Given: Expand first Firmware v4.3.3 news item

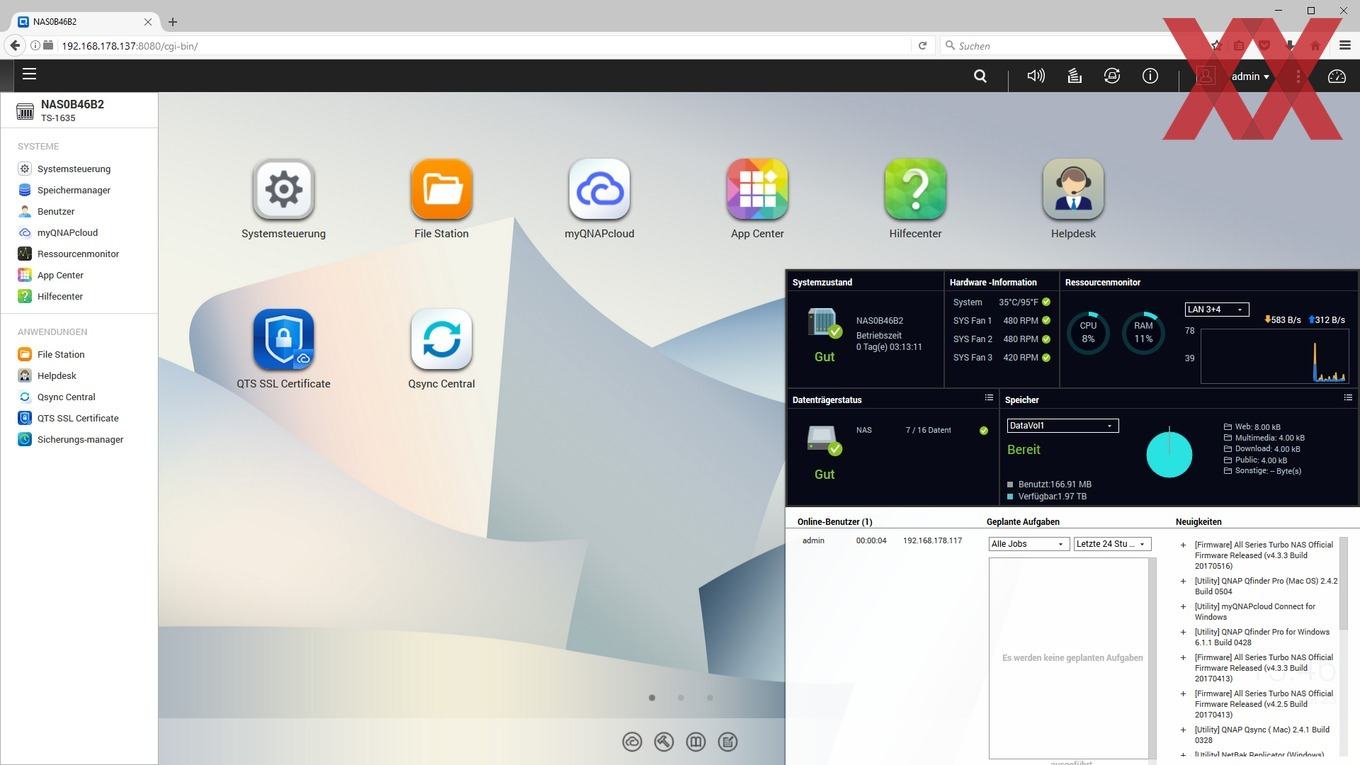Looking at the screenshot, I should [1183, 545].
